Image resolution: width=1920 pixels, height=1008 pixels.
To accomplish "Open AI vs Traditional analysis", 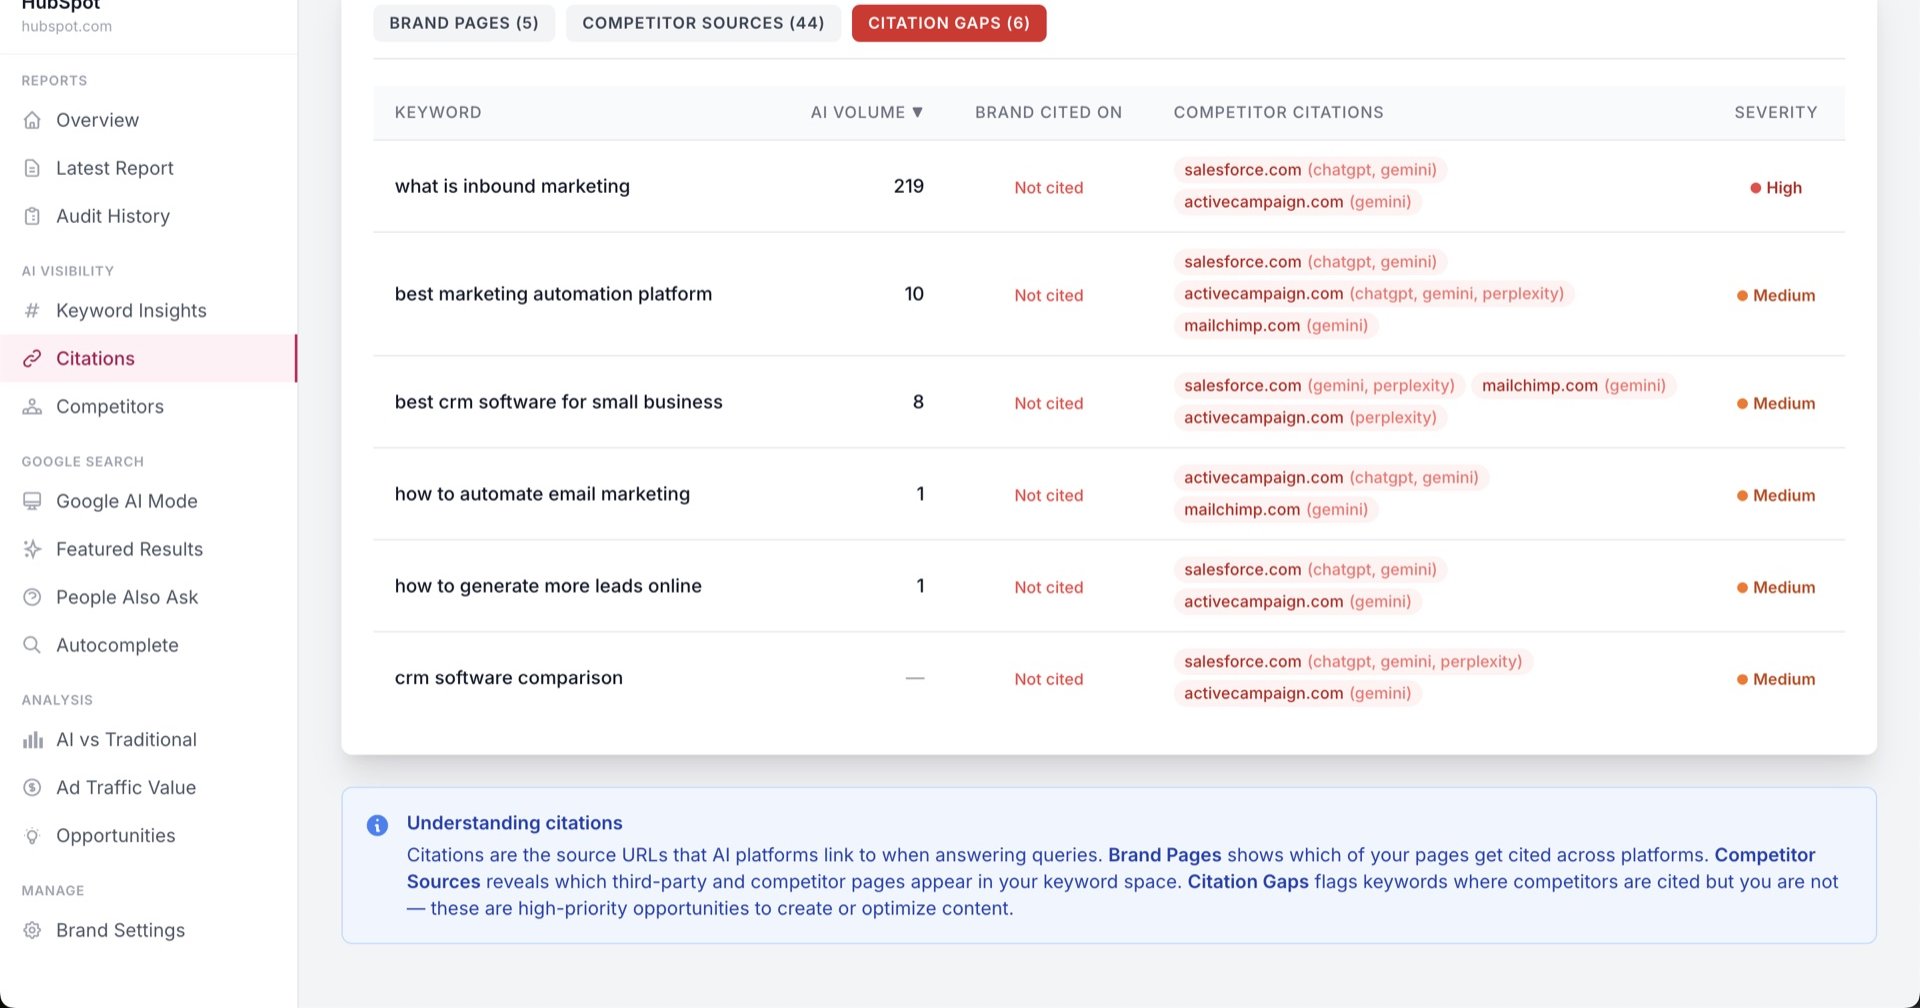I will (148, 740).
